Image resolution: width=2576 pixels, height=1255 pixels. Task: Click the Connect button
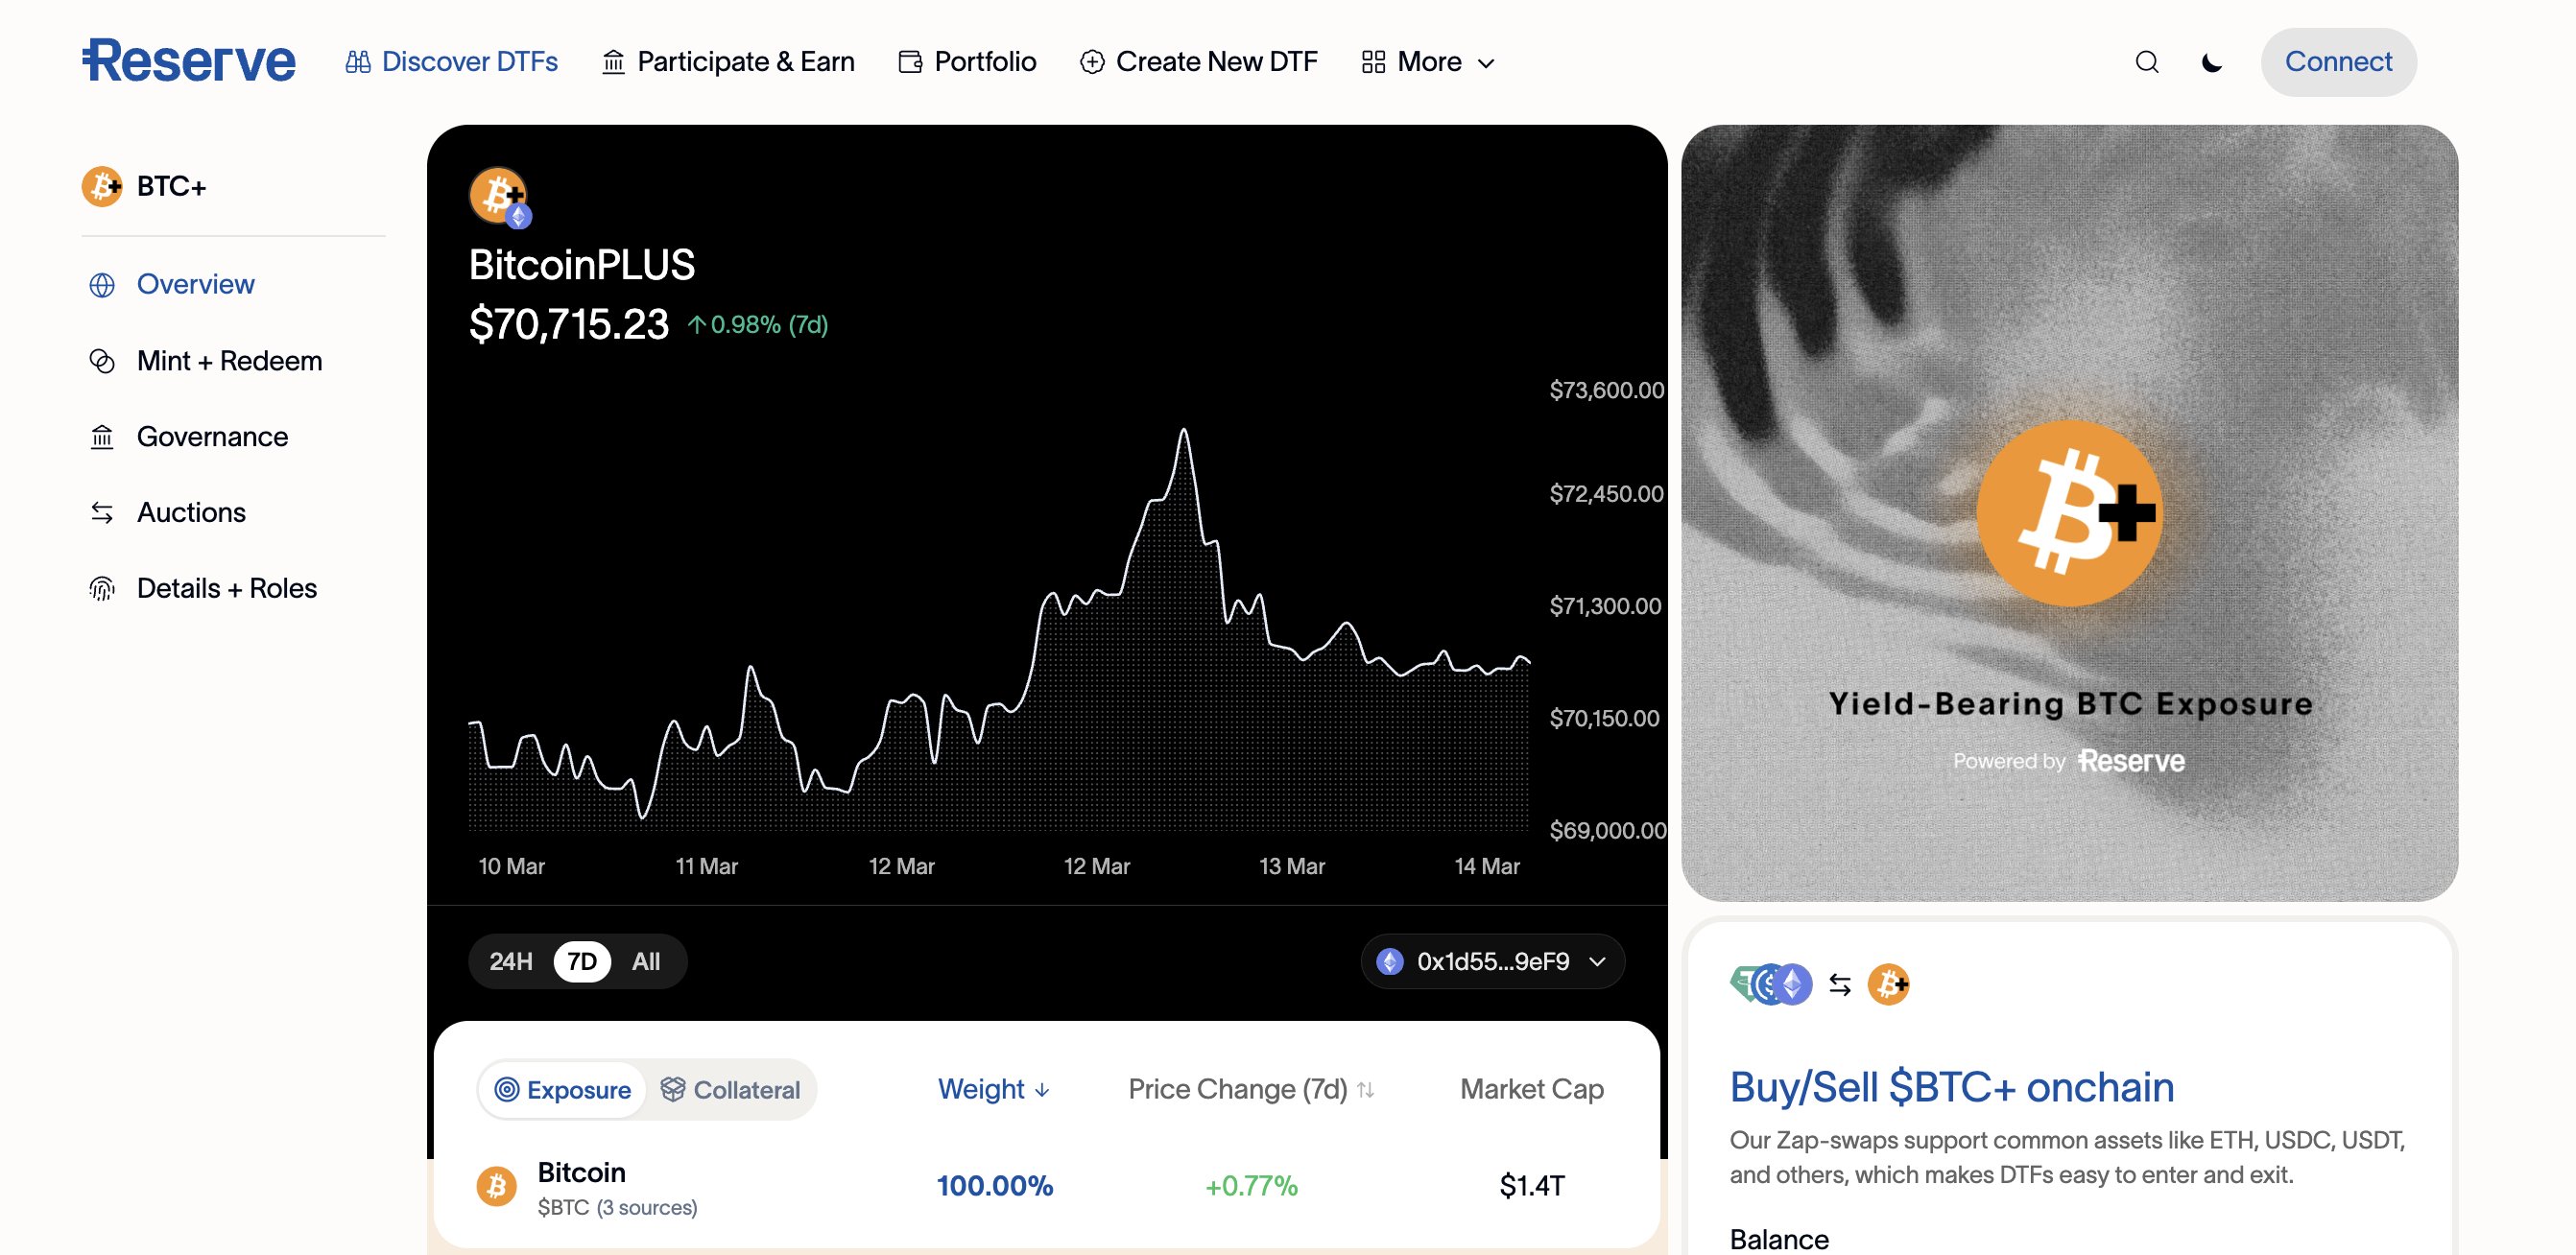point(2338,61)
